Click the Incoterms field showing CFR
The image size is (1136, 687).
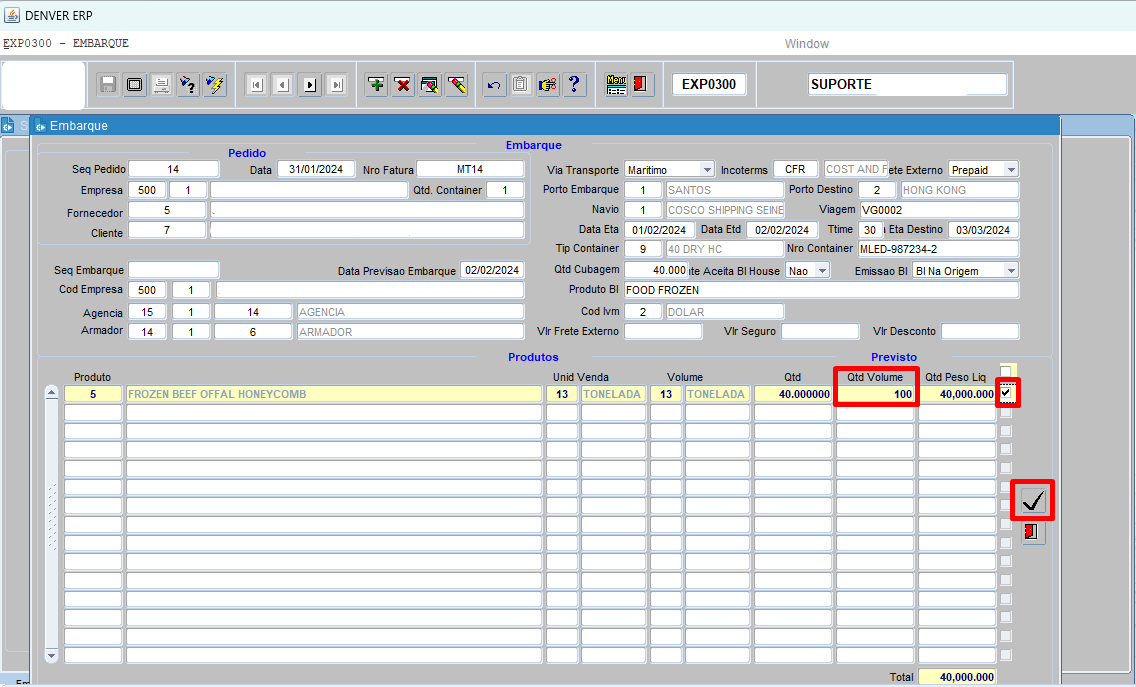(x=795, y=169)
